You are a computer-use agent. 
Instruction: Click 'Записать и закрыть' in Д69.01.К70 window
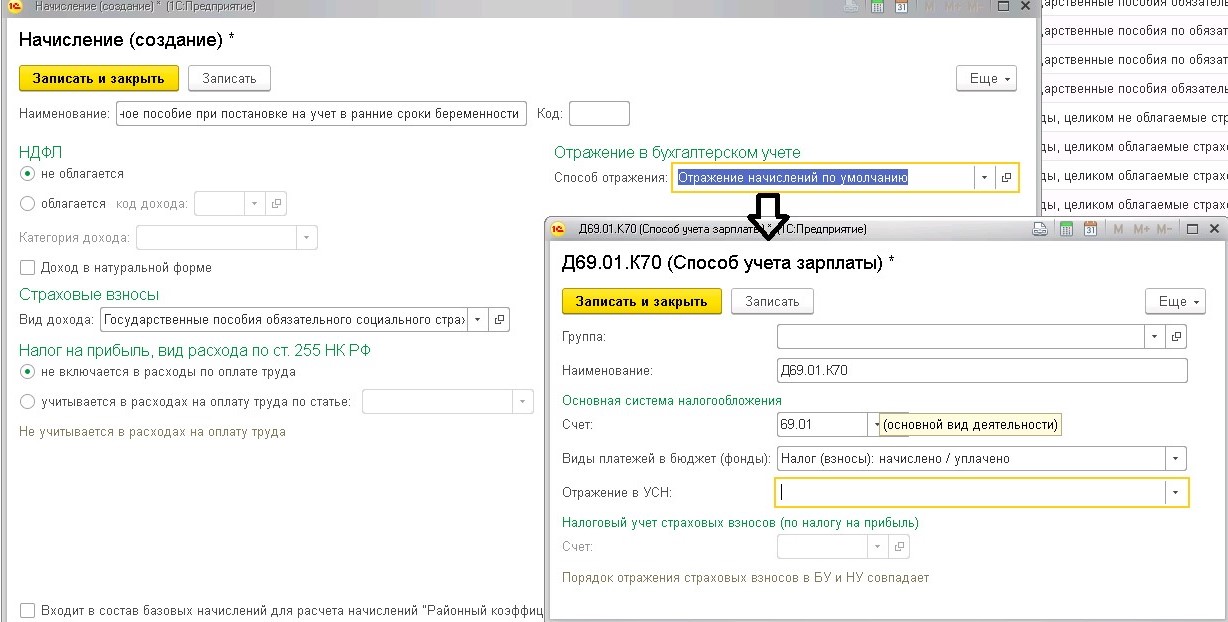point(642,301)
